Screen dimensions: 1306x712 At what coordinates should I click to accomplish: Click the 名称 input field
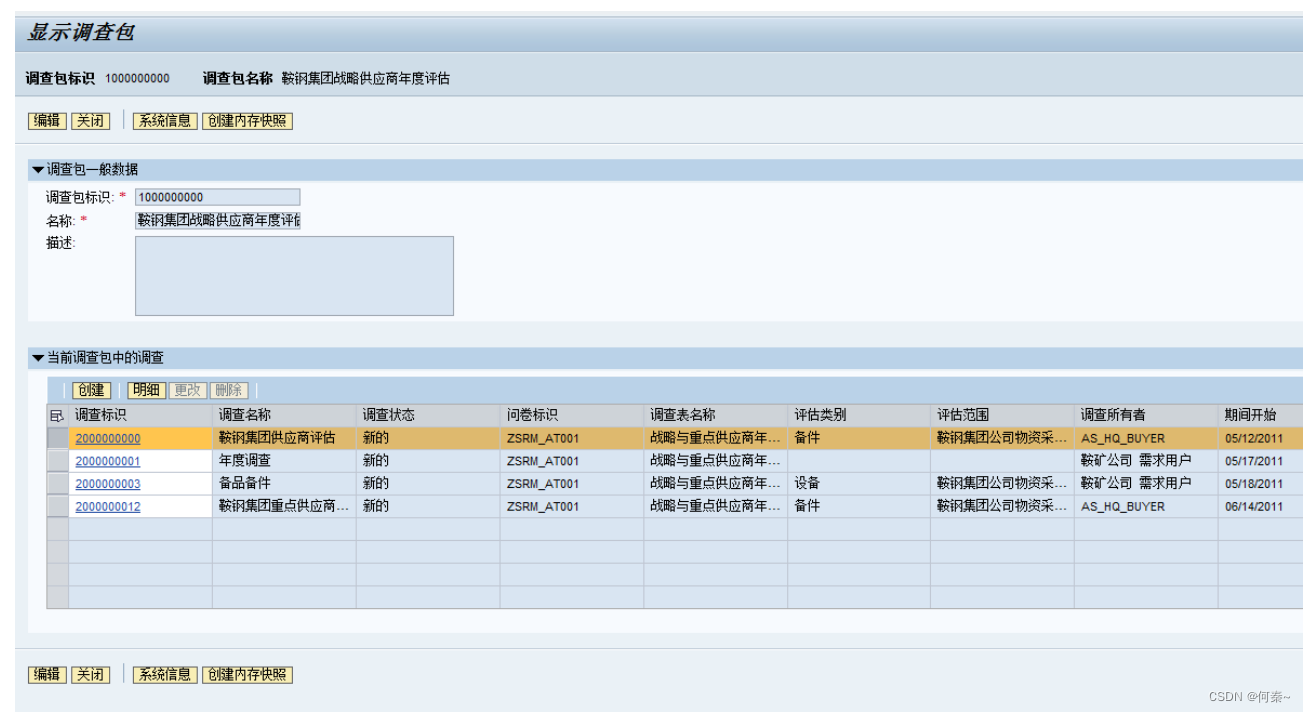point(217,221)
